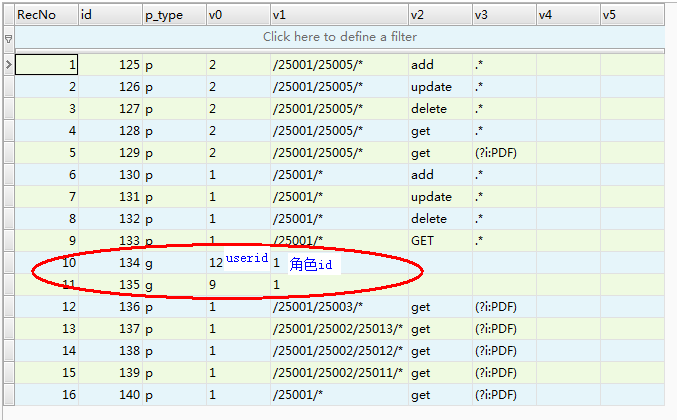This screenshot has width=677, height=420.
Task: Sort by the p_type column header
Action: click(174, 15)
